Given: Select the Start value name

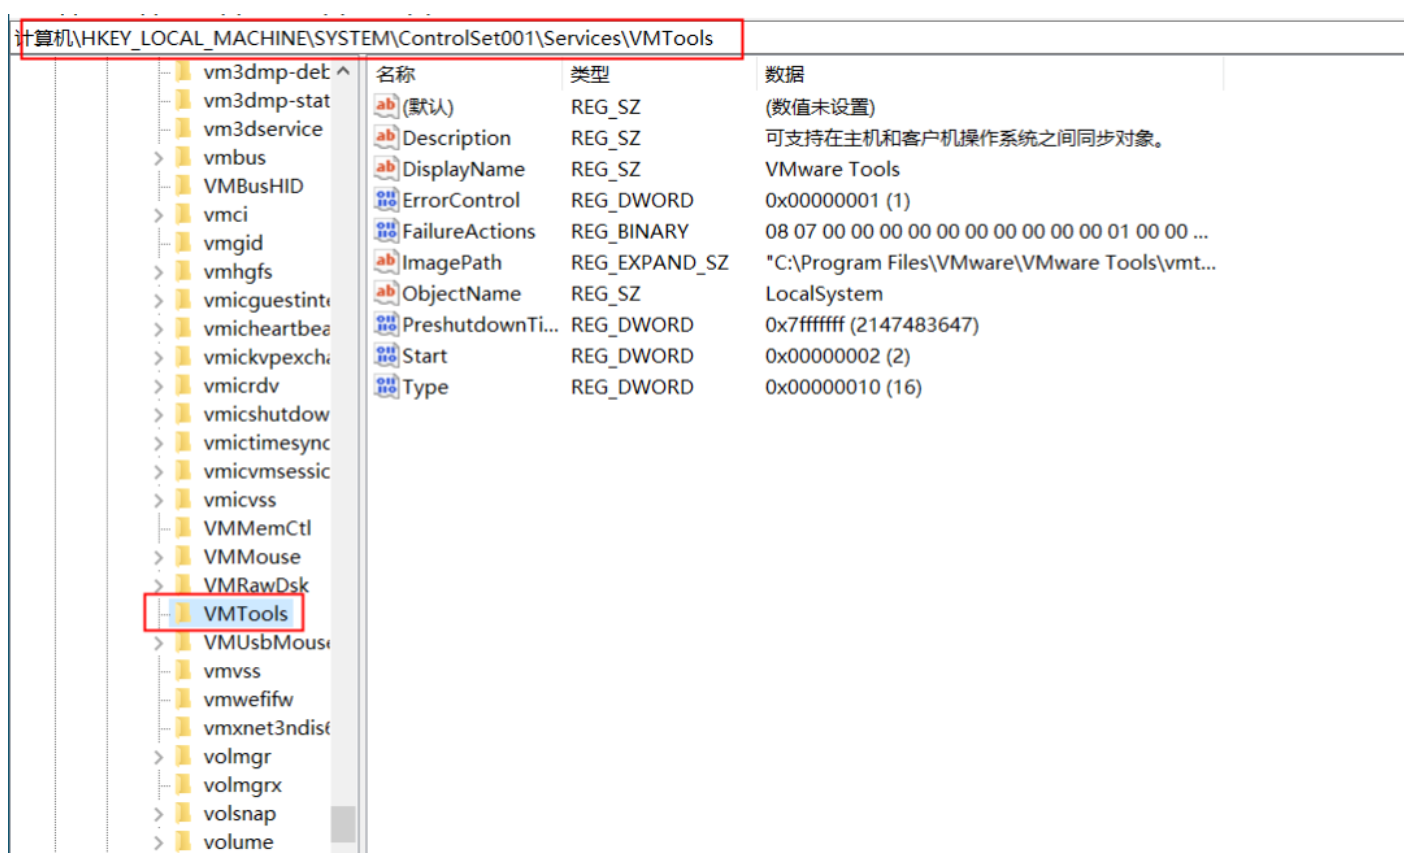Looking at the screenshot, I should pyautogui.click(x=425, y=355).
